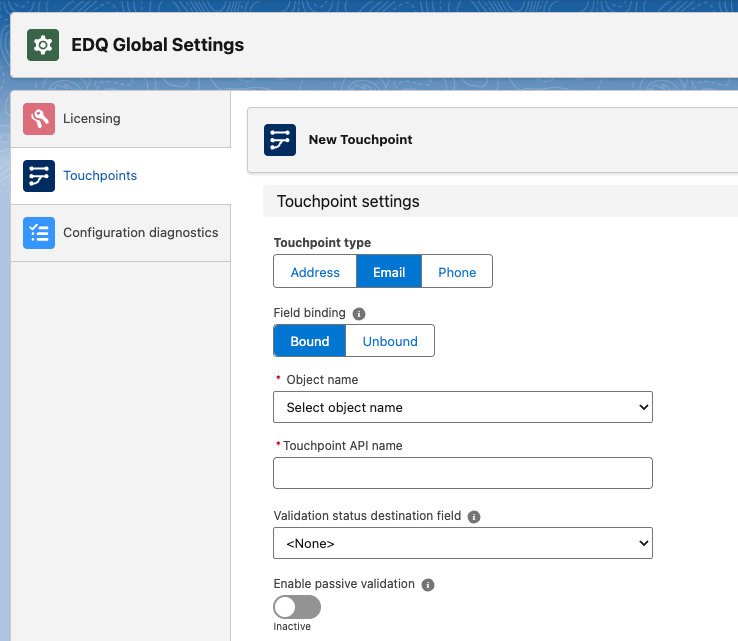738x641 pixels.
Task: Click the Inactive status label
Action: tap(292, 627)
